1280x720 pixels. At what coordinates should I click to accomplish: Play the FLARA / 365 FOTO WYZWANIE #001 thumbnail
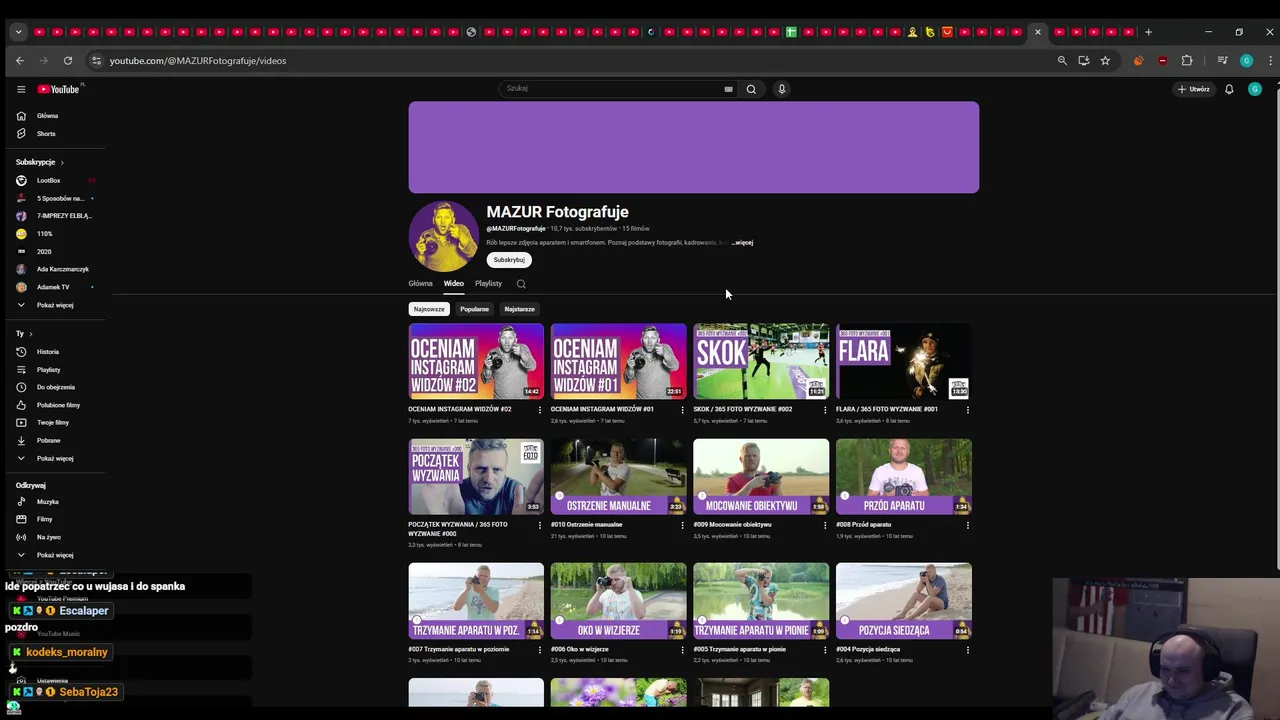pos(903,361)
